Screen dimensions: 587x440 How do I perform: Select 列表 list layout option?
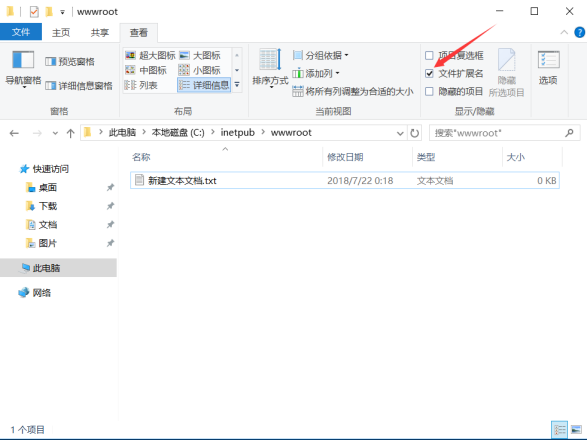pyautogui.click(x=141, y=85)
